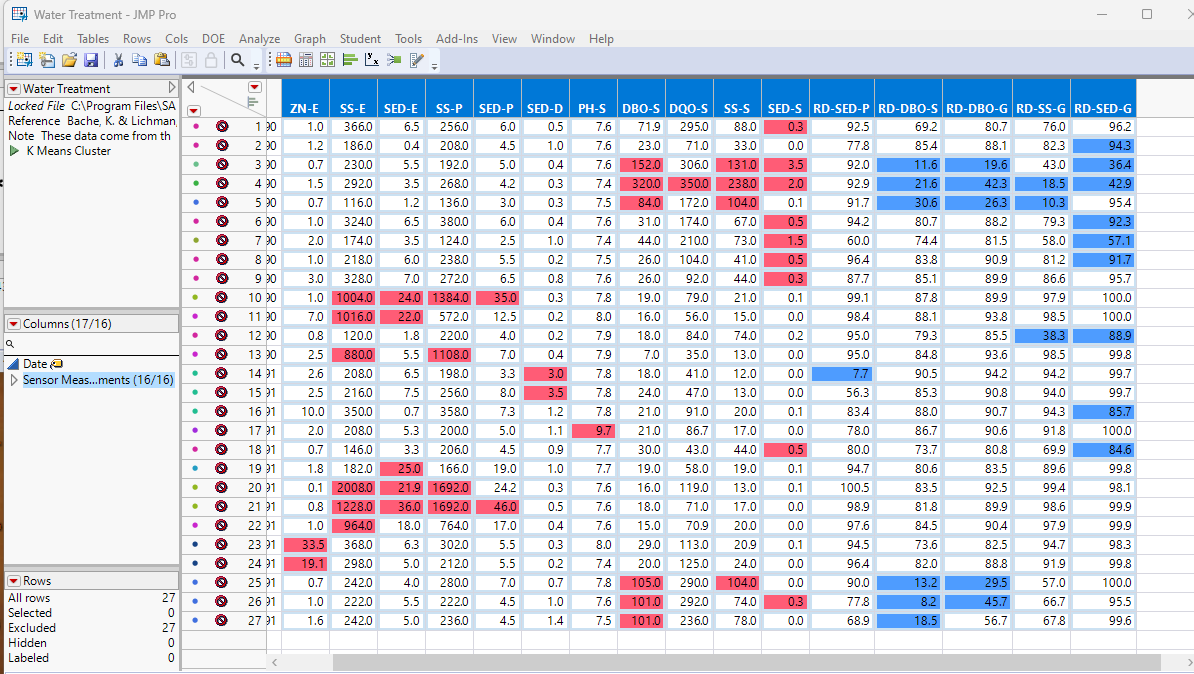Open the Analyze menu
The height and width of the screenshot is (674, 1194).
point(259,39)
